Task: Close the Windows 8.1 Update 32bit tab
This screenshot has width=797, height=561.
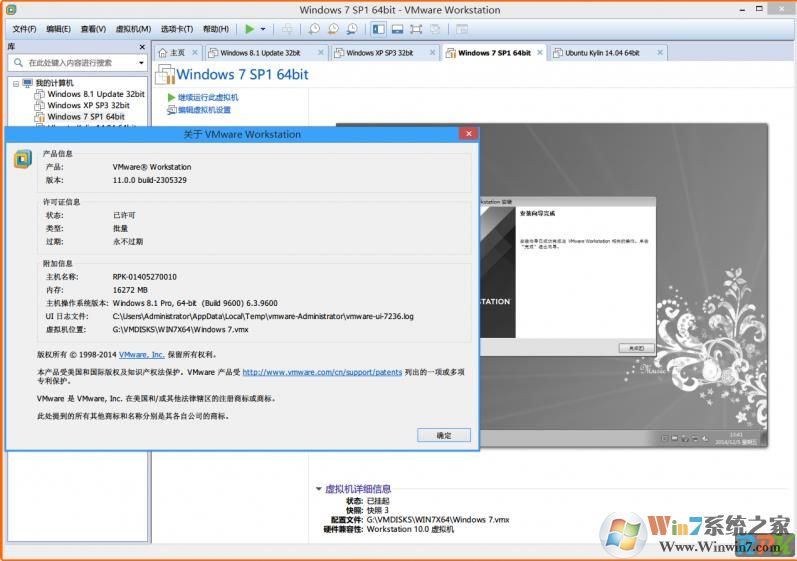Action: [x=321, y=52]
